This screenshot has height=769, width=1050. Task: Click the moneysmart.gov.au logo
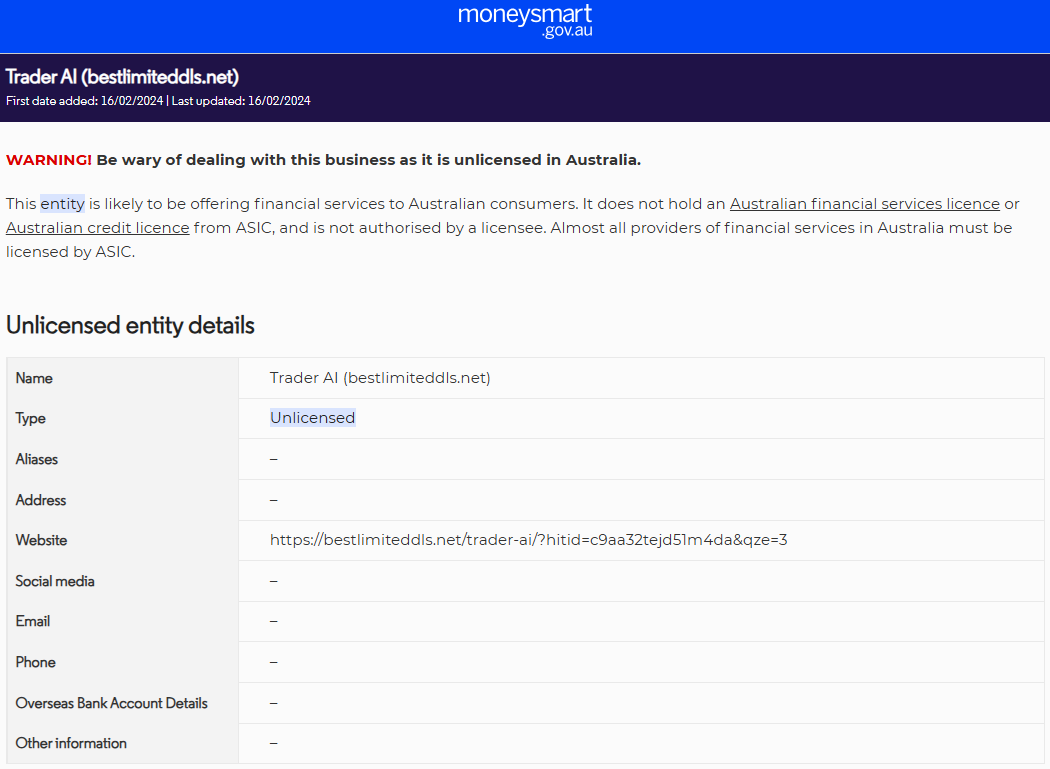[x=525, y=21]
